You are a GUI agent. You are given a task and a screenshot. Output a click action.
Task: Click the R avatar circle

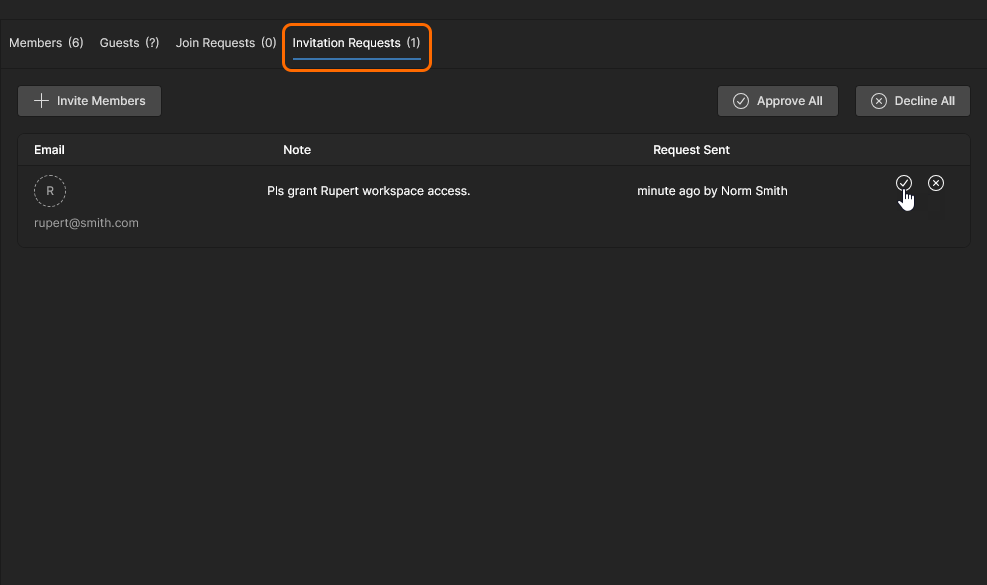pyautogui.click(x=50, y=190)
